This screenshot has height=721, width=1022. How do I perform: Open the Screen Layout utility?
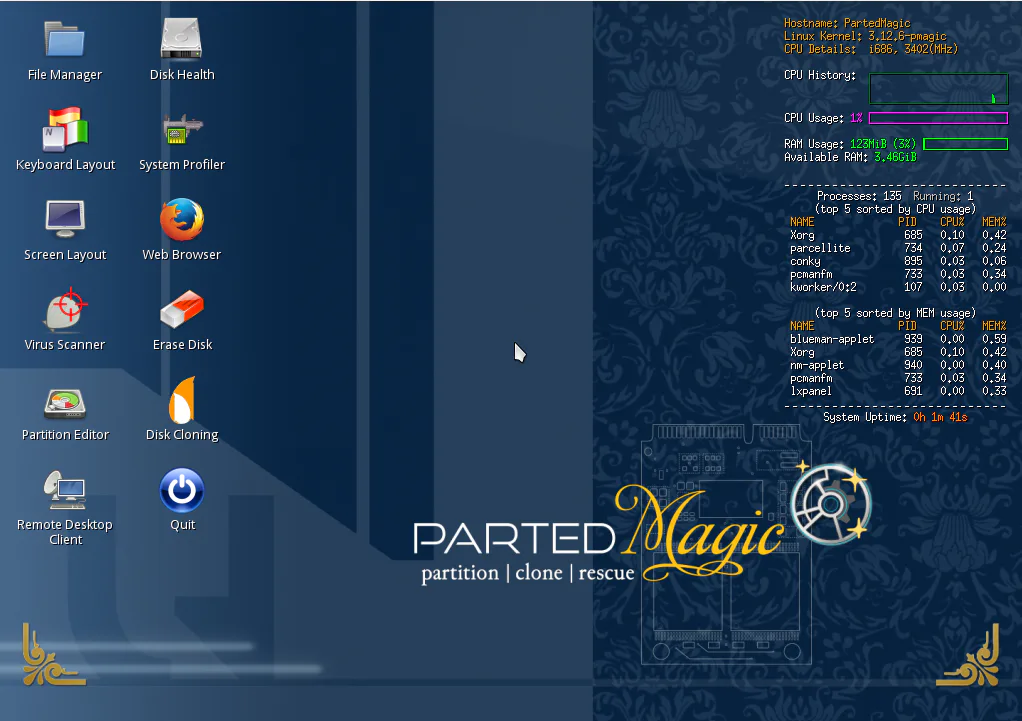[65, 218]
